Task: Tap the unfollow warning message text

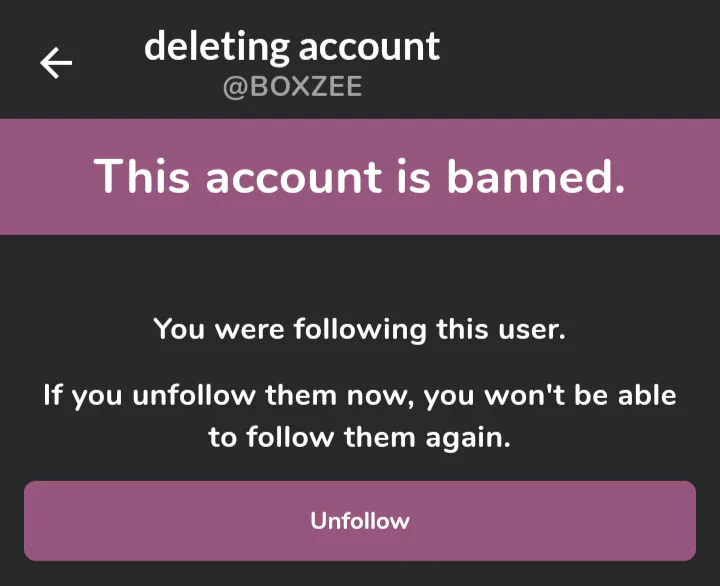Action: 360,416
